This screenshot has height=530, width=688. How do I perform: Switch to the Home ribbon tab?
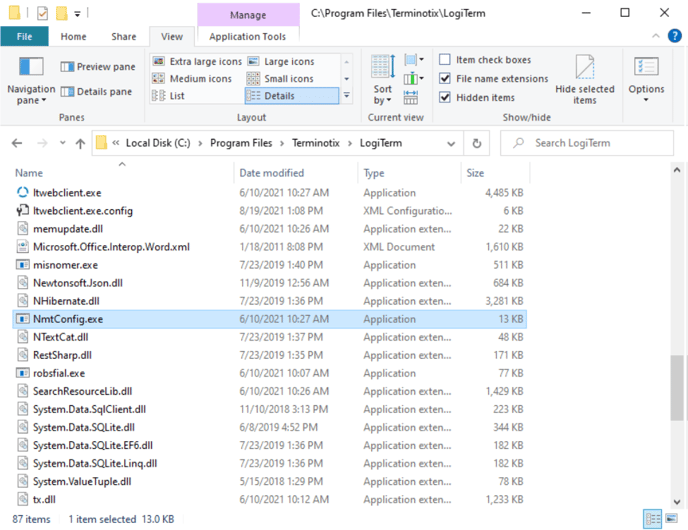[73, 36]
